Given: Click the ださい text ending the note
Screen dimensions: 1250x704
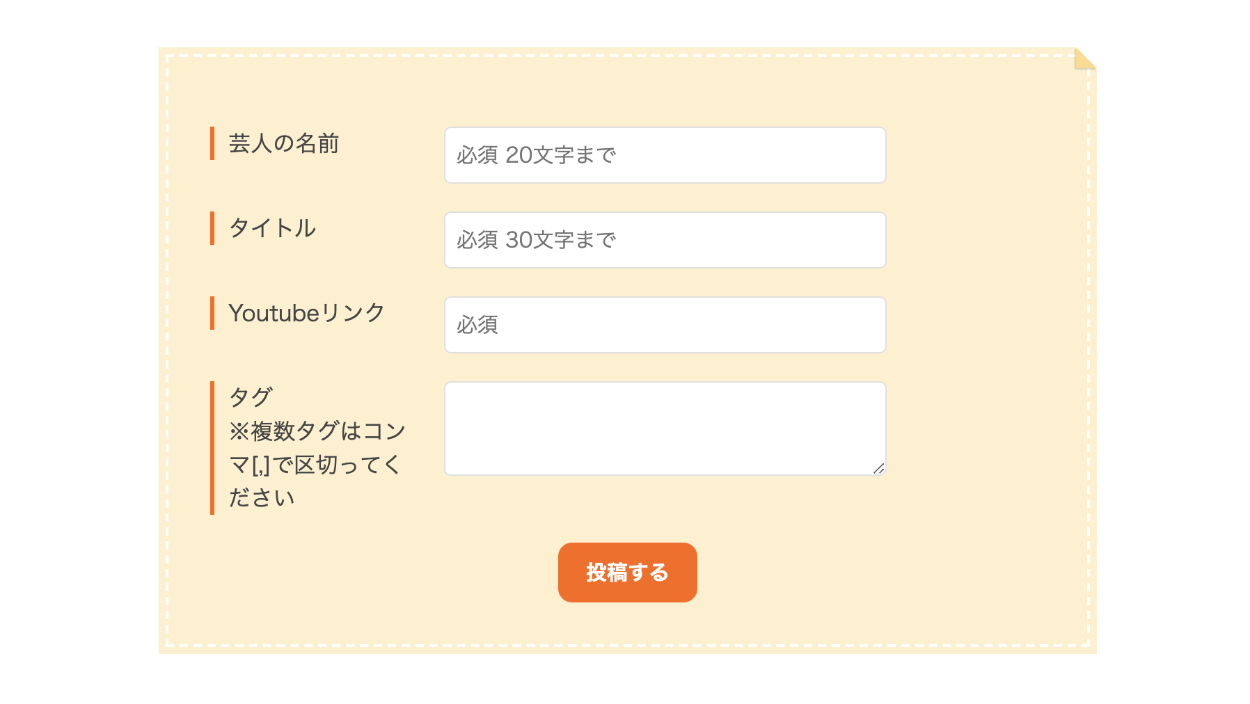Looking at the screenshot, I should pos(262,498).
